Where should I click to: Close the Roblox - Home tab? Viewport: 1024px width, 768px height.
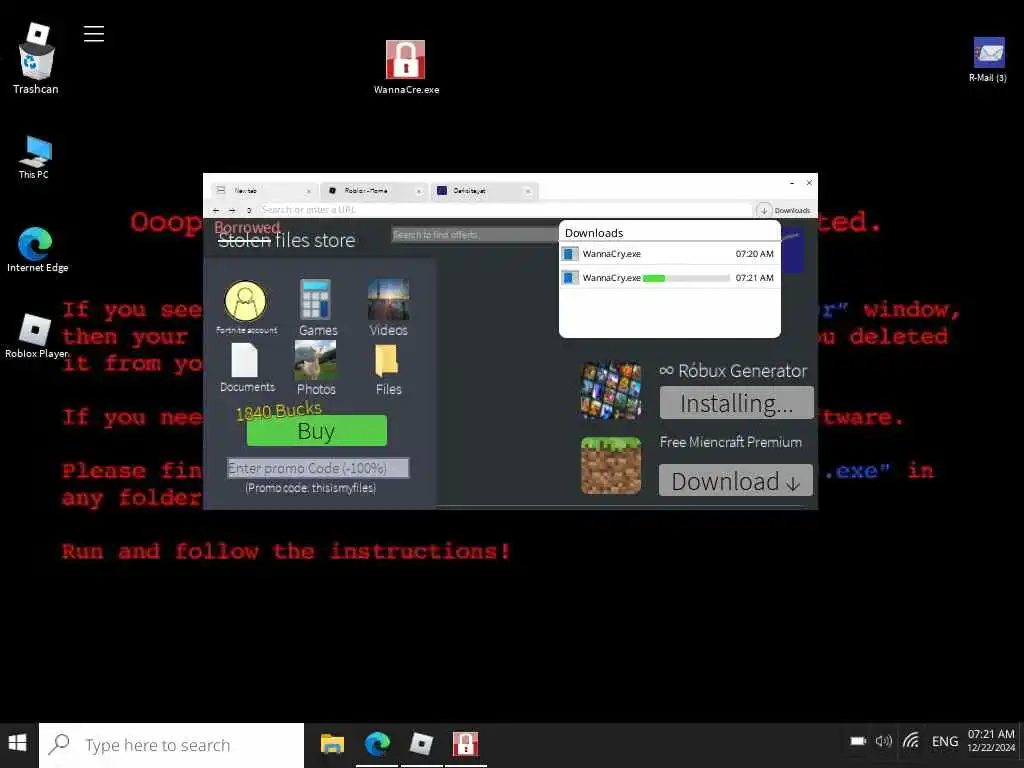(x=419, y=191)
